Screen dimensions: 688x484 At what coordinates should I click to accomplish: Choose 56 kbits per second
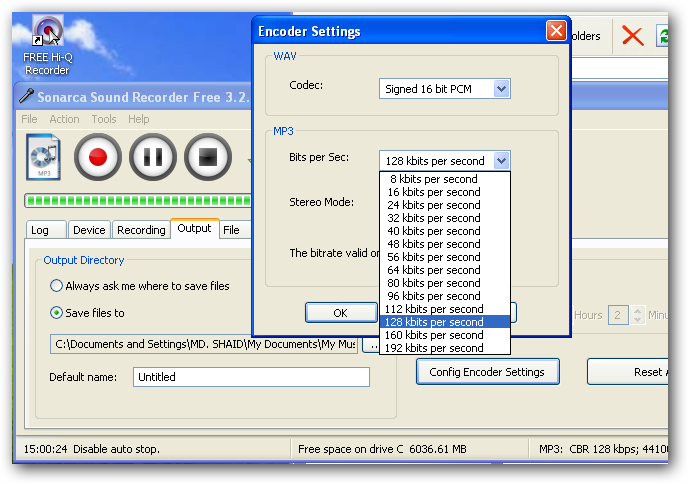[x=444, y=257]
